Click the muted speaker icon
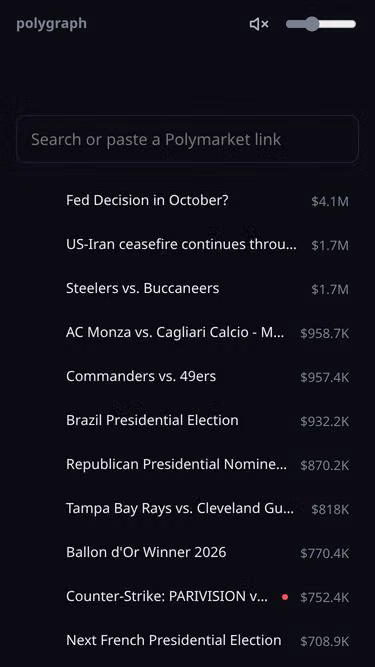The height and width of the screenshot is (667, 375). [259, 24]
